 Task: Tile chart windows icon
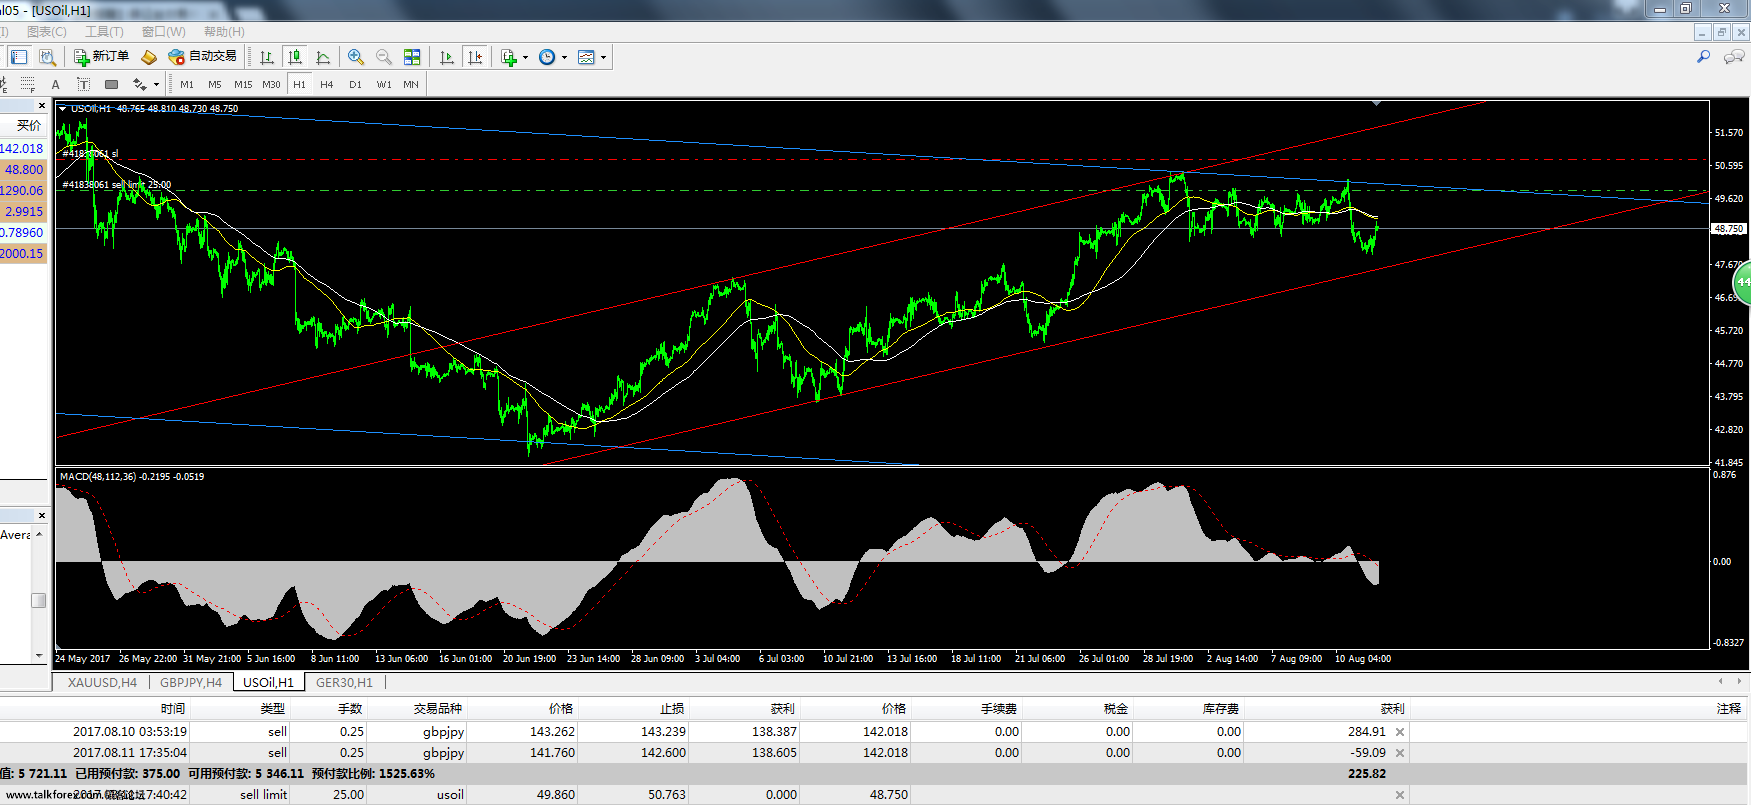click(412, 57)
